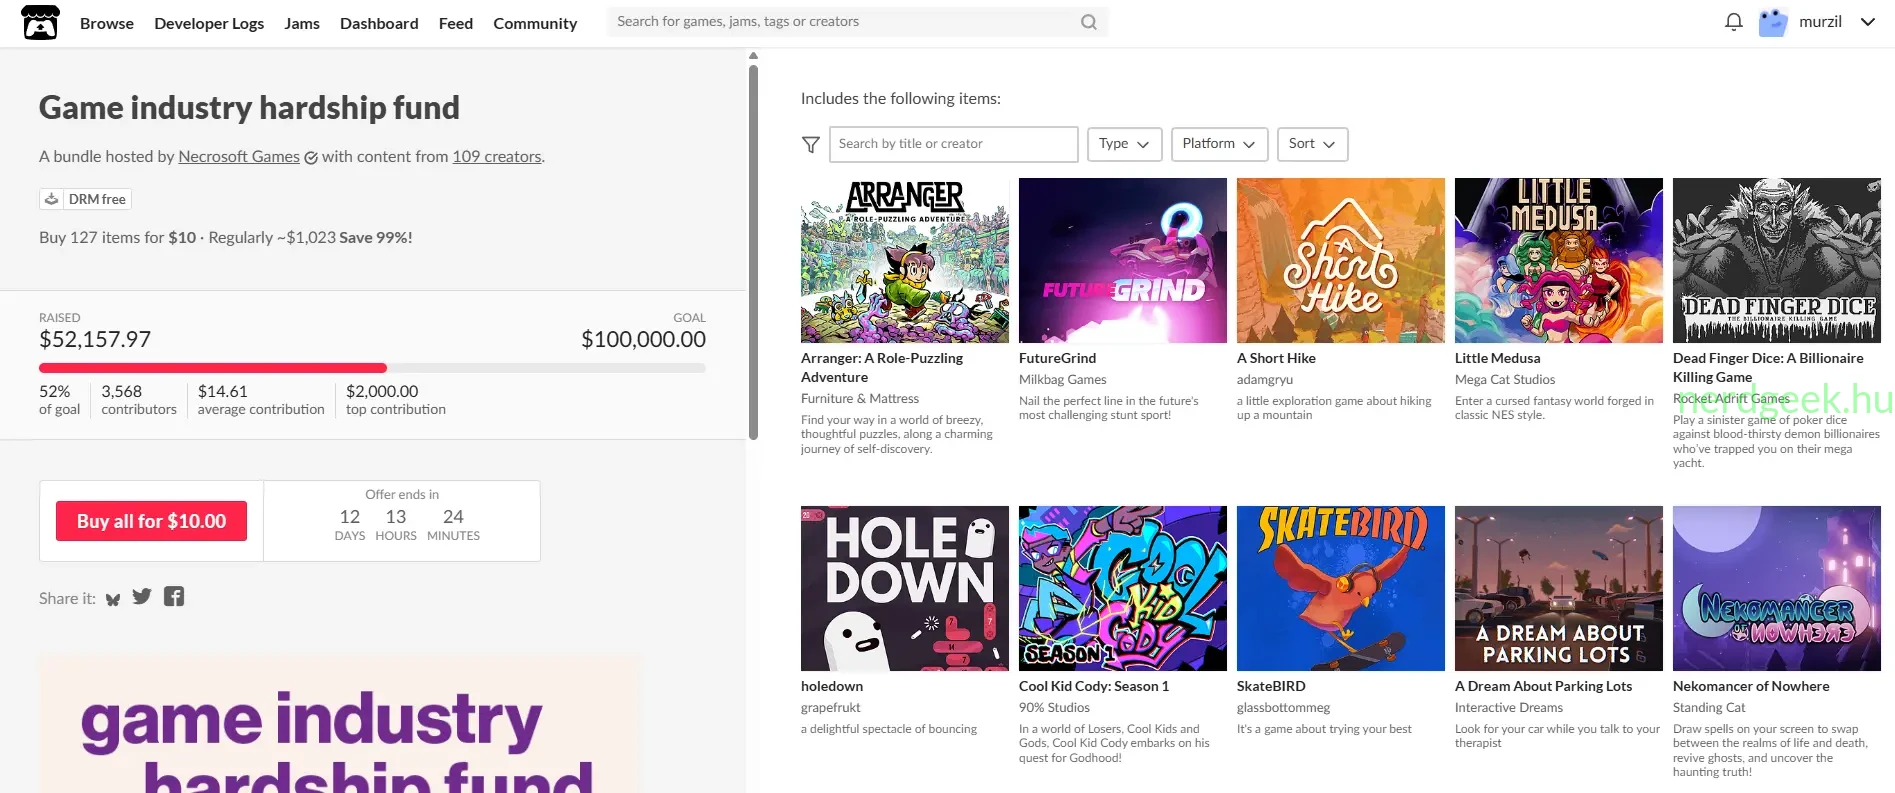Open the Feed page
1895x793 pixels.
[x=456, y=23]
